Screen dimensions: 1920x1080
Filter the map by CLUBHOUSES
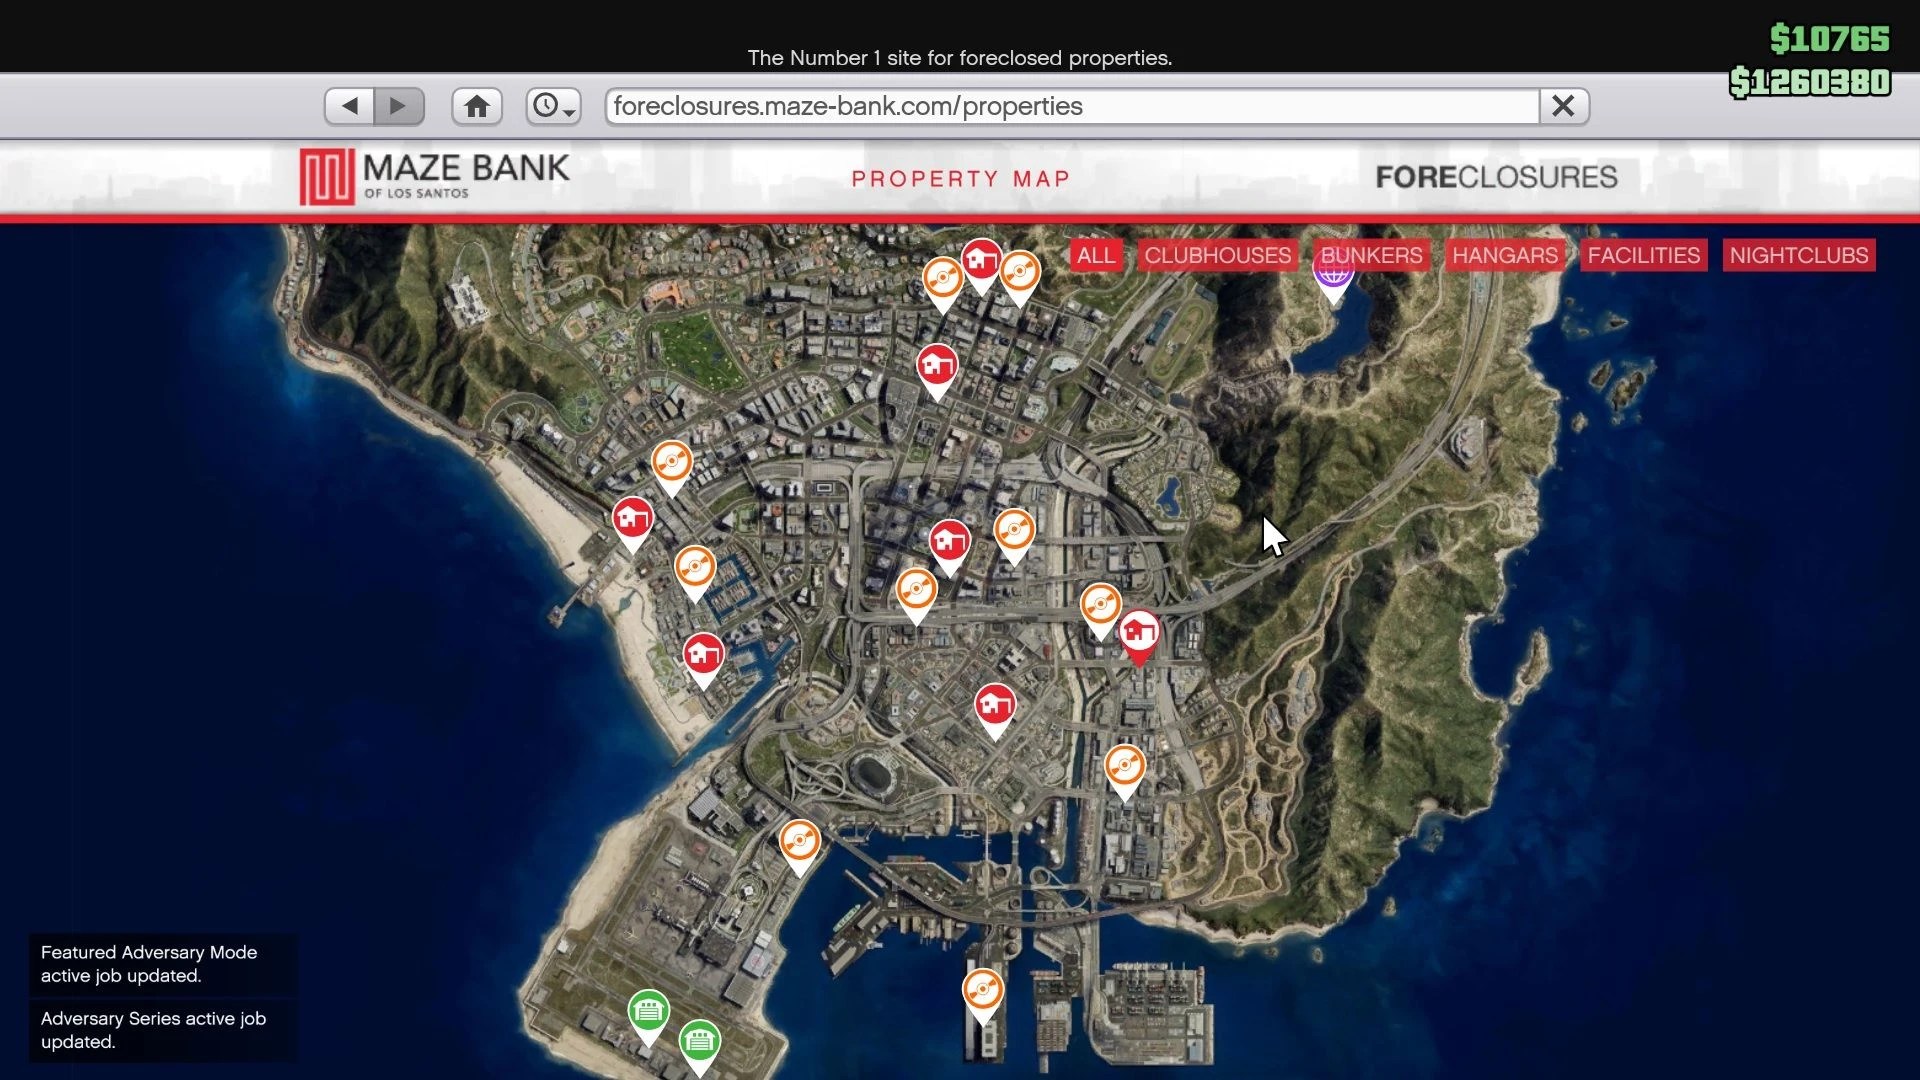(x=1217, y=255)
